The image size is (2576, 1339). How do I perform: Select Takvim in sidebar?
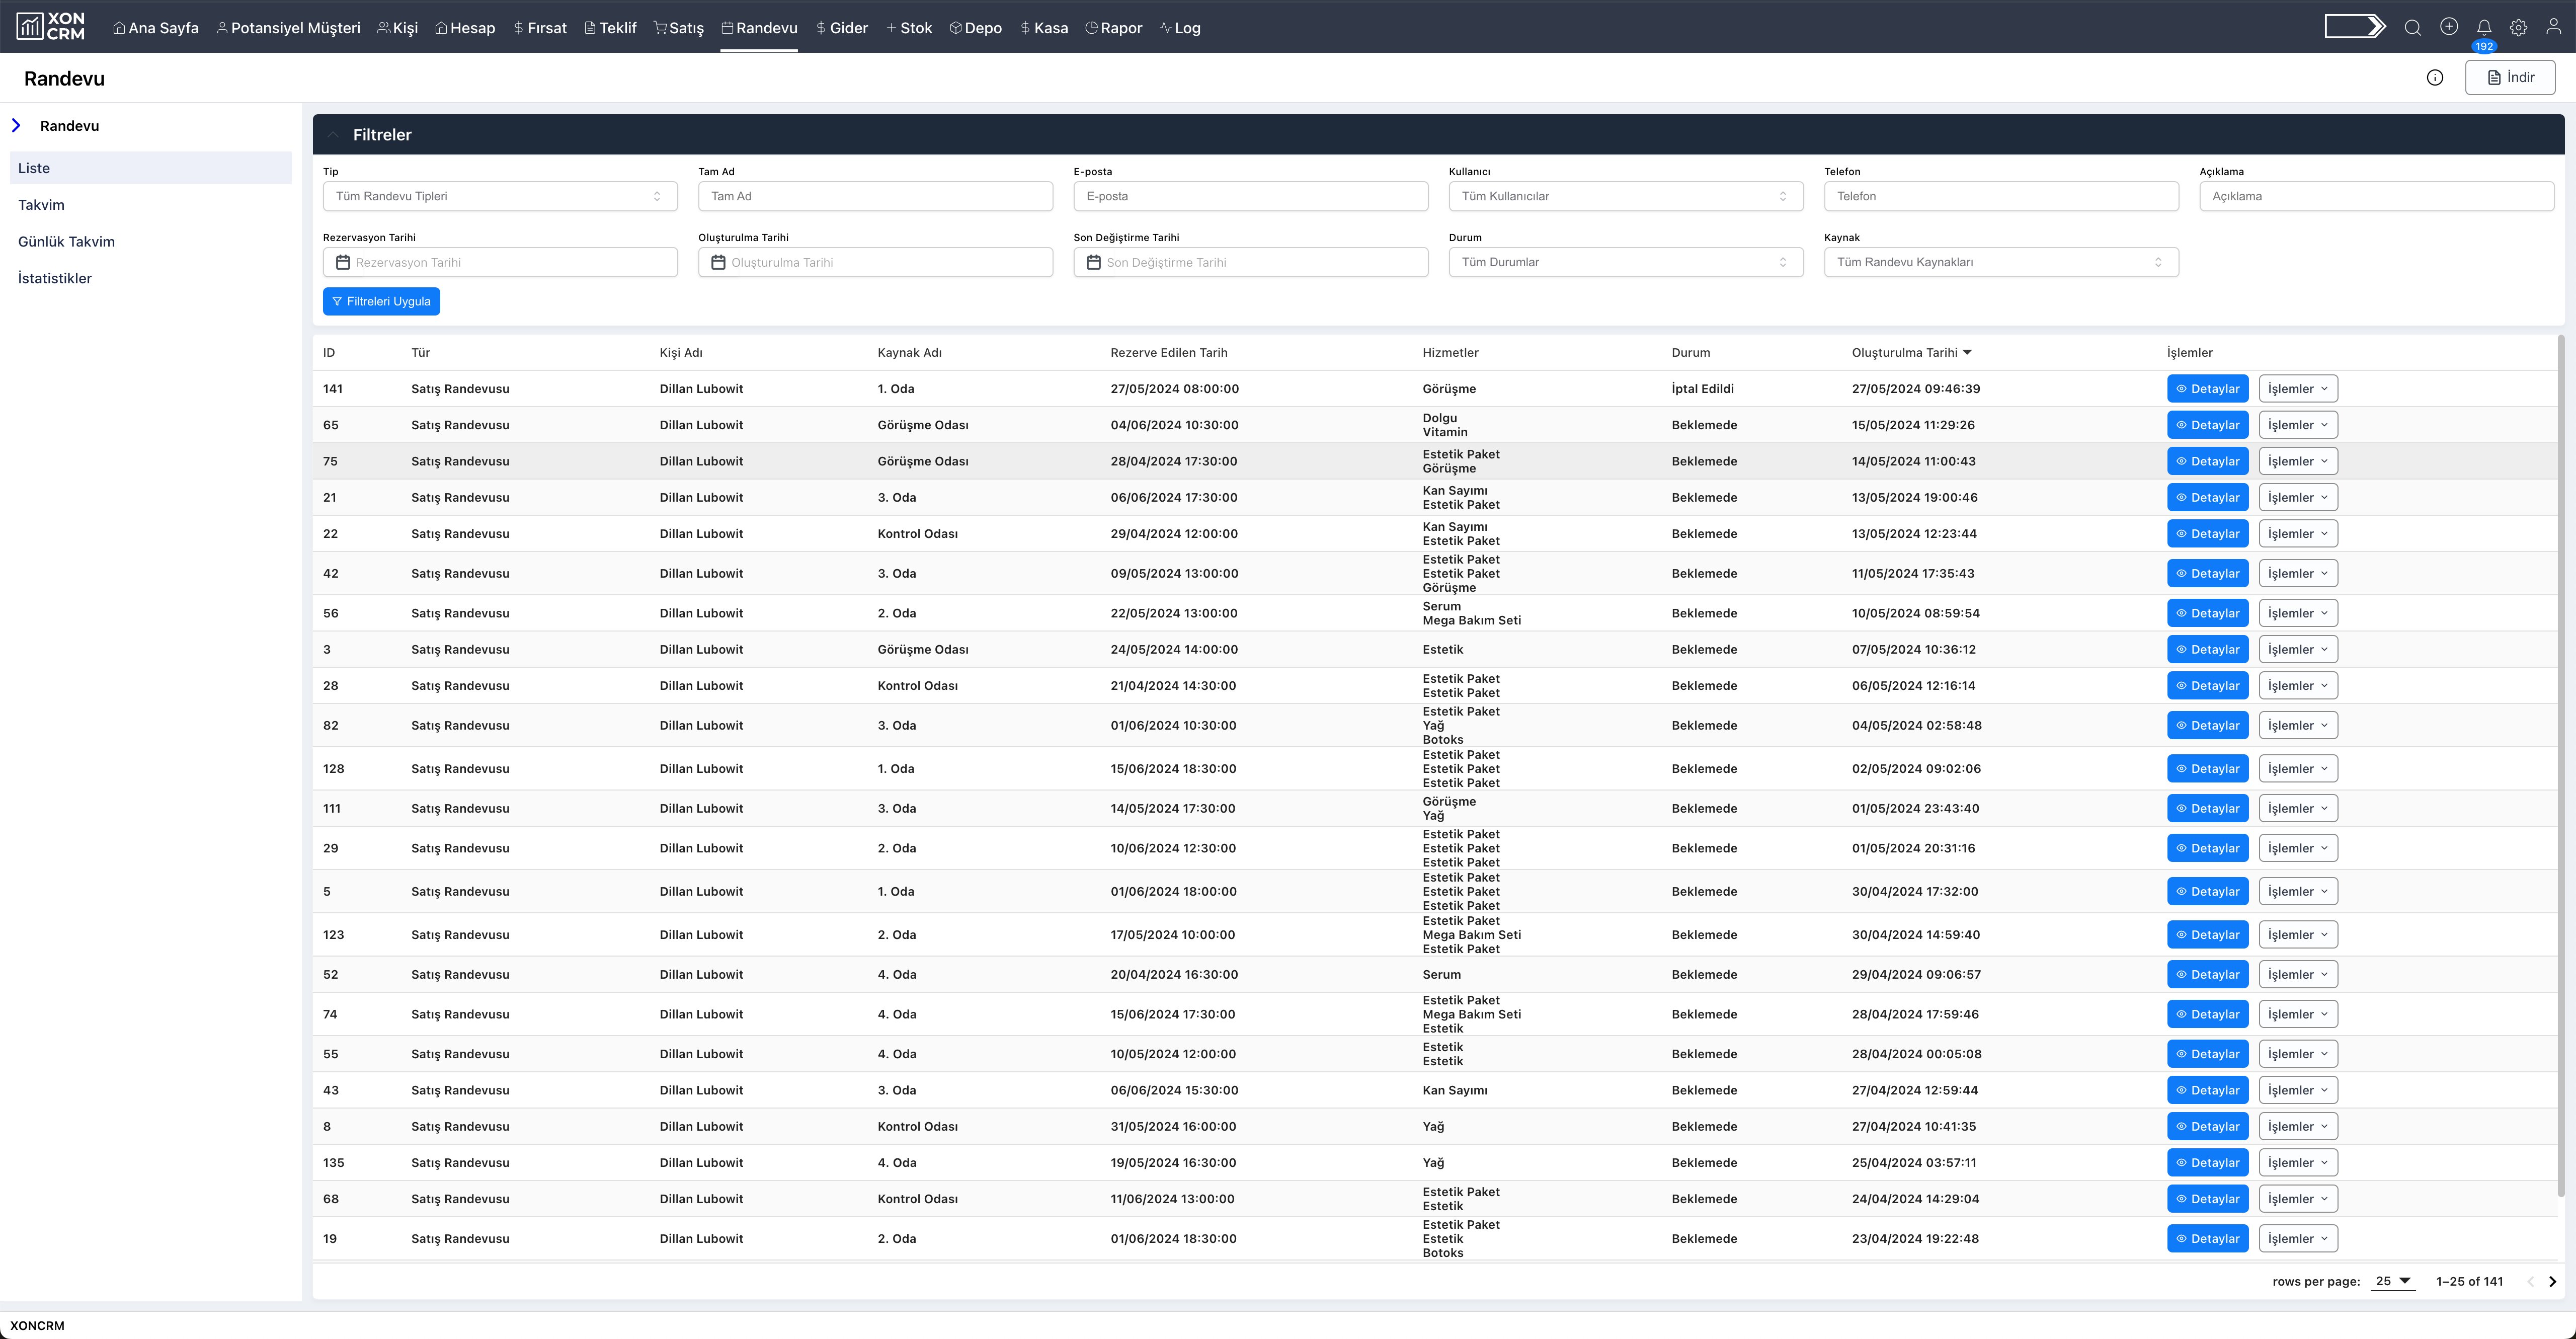click(x=41, y=205)
